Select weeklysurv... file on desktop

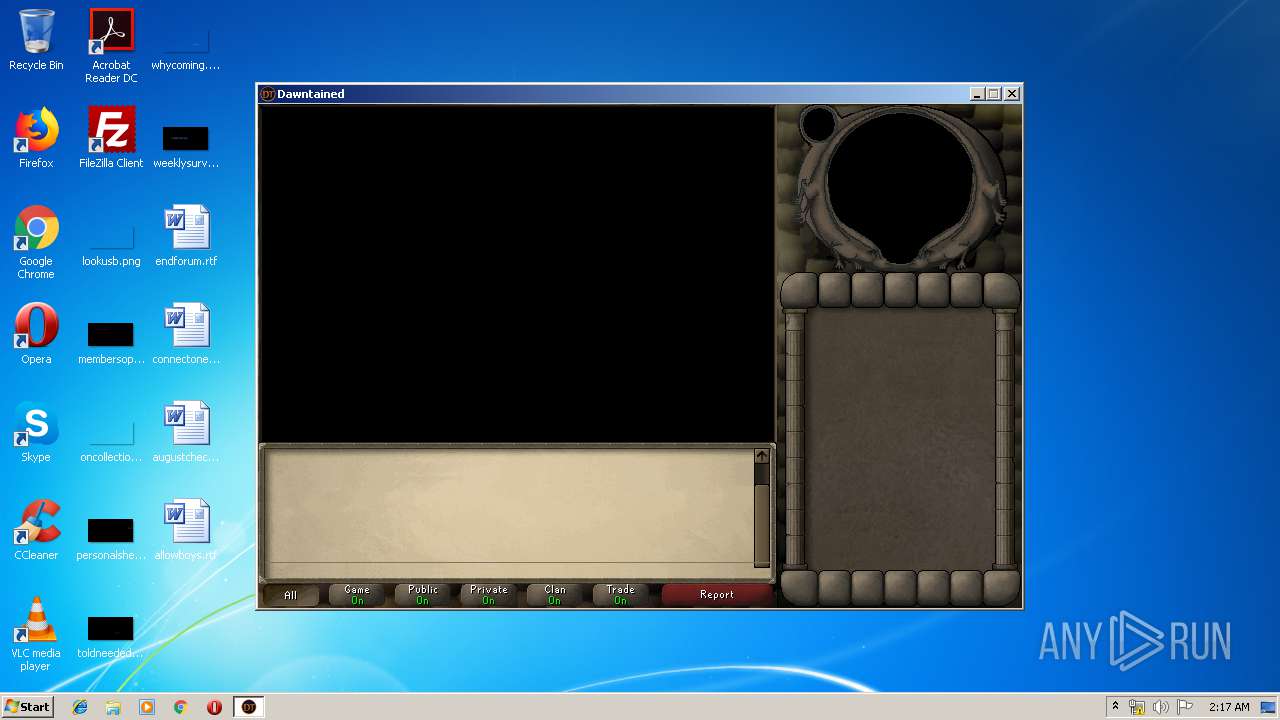click(186, 145)
